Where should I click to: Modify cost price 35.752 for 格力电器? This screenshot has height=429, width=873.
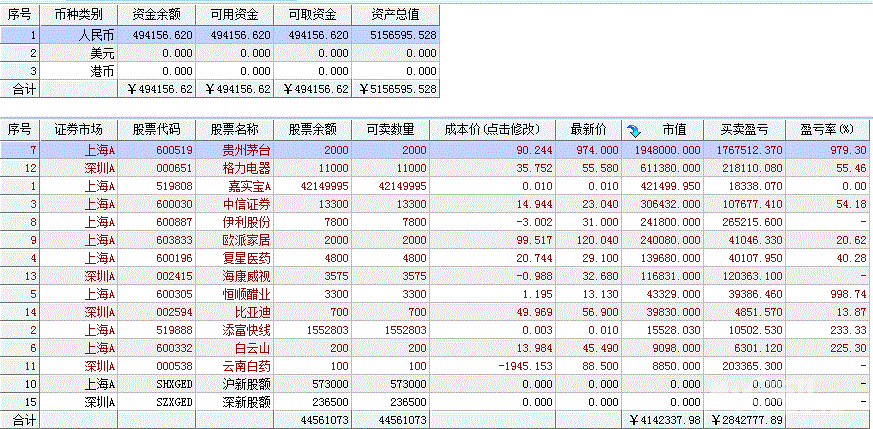534,168
